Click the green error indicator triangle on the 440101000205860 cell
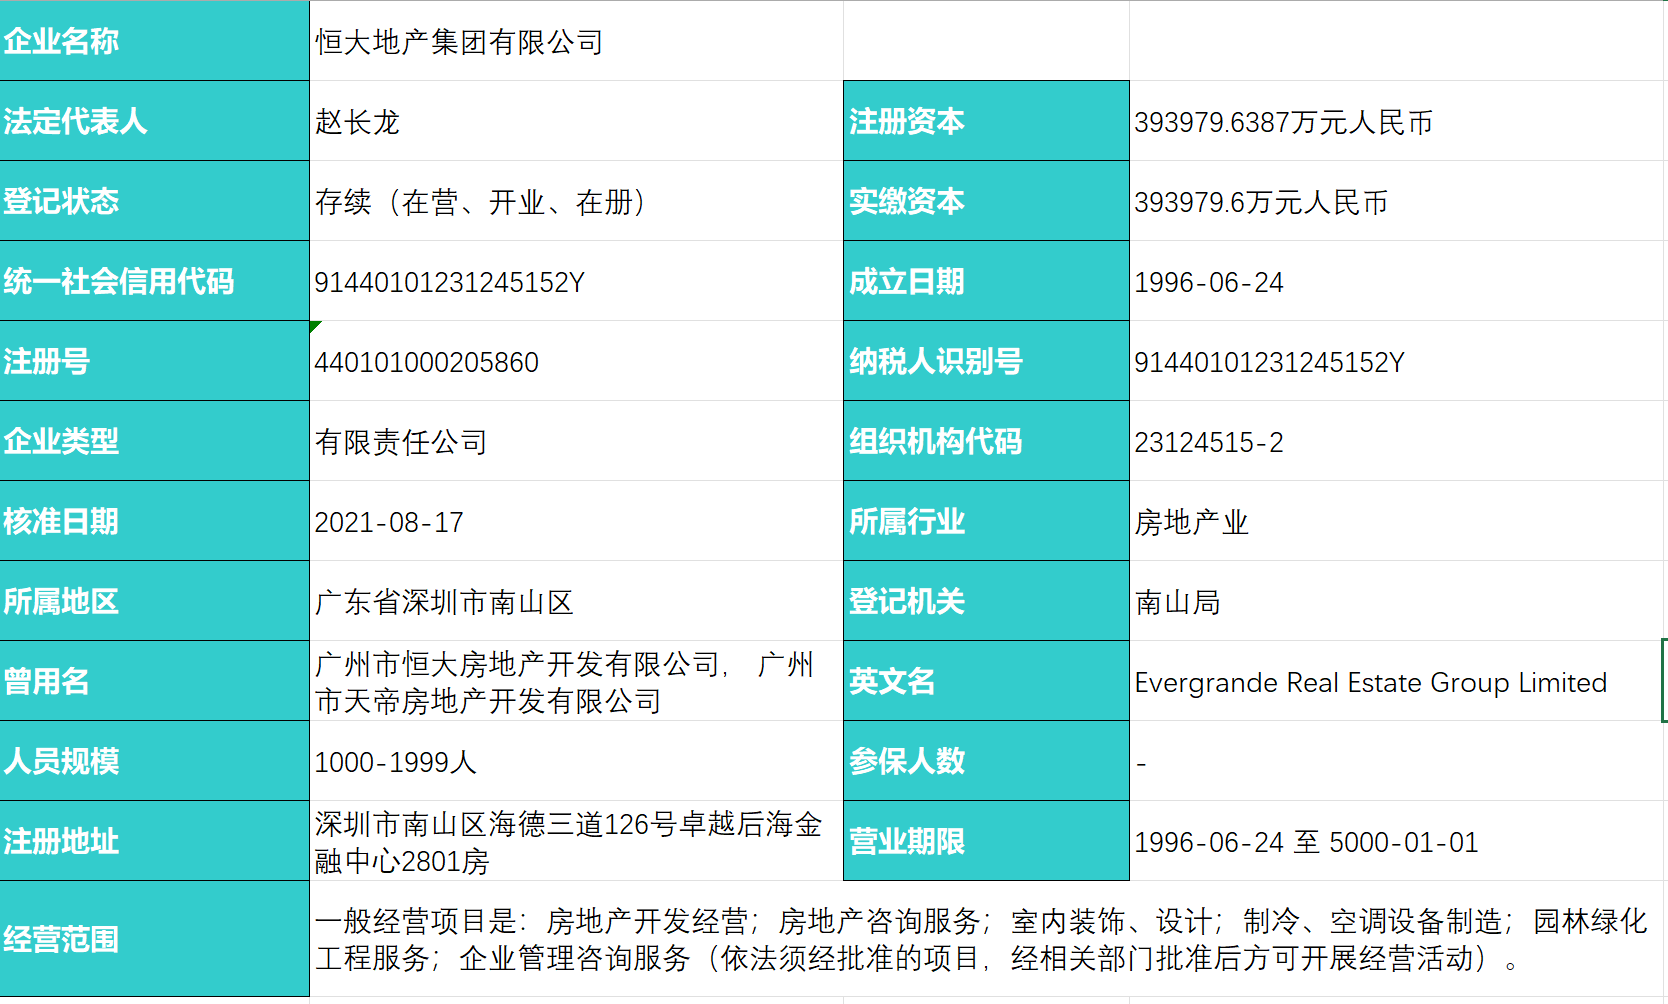 (x=314, y=325)
